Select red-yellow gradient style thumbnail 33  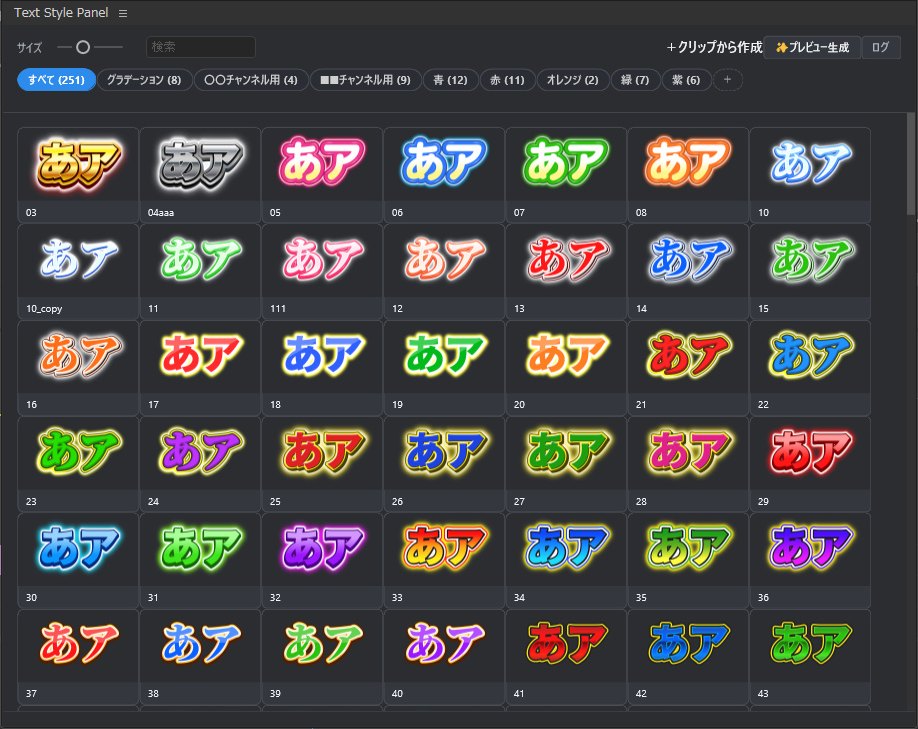tap(444, 560)
